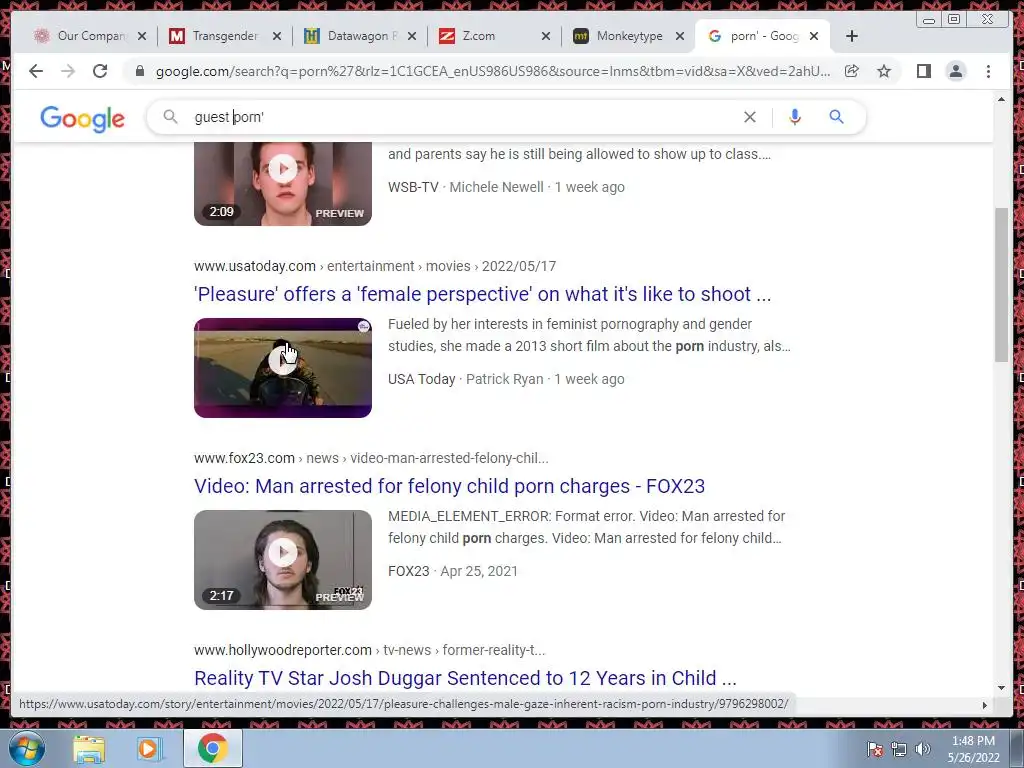Click 'FOX23 · Apr 25, 2021' source line
The image size is (1024, 768).
[x=453, y=571]
